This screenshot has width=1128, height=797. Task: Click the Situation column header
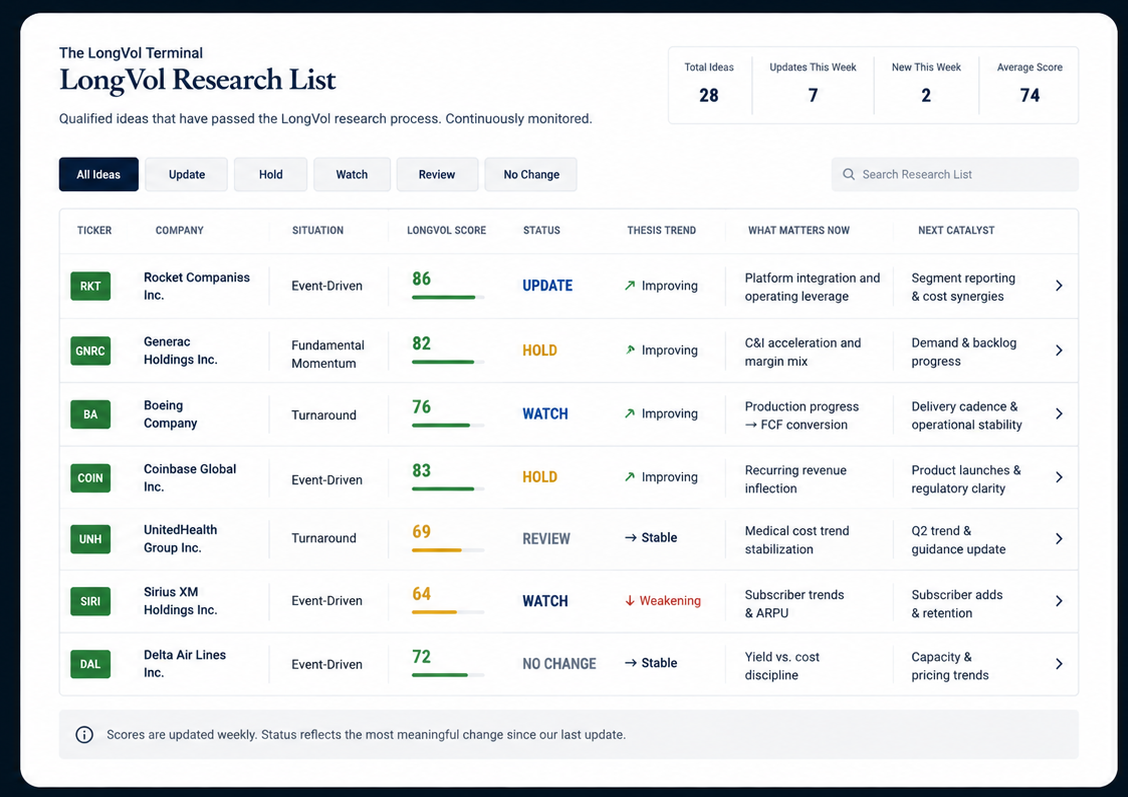[x=317, y=230]
